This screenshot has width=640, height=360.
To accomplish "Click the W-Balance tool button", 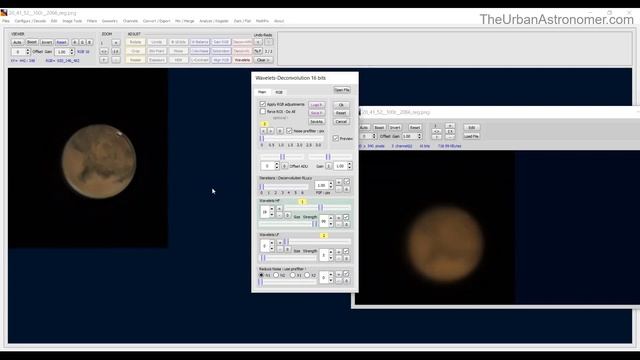I will [x=200, y=42].
